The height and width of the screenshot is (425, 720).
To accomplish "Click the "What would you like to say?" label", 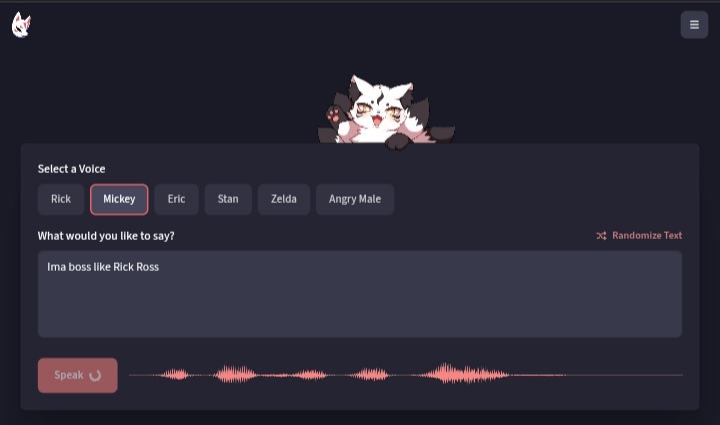I will [106, 236].
